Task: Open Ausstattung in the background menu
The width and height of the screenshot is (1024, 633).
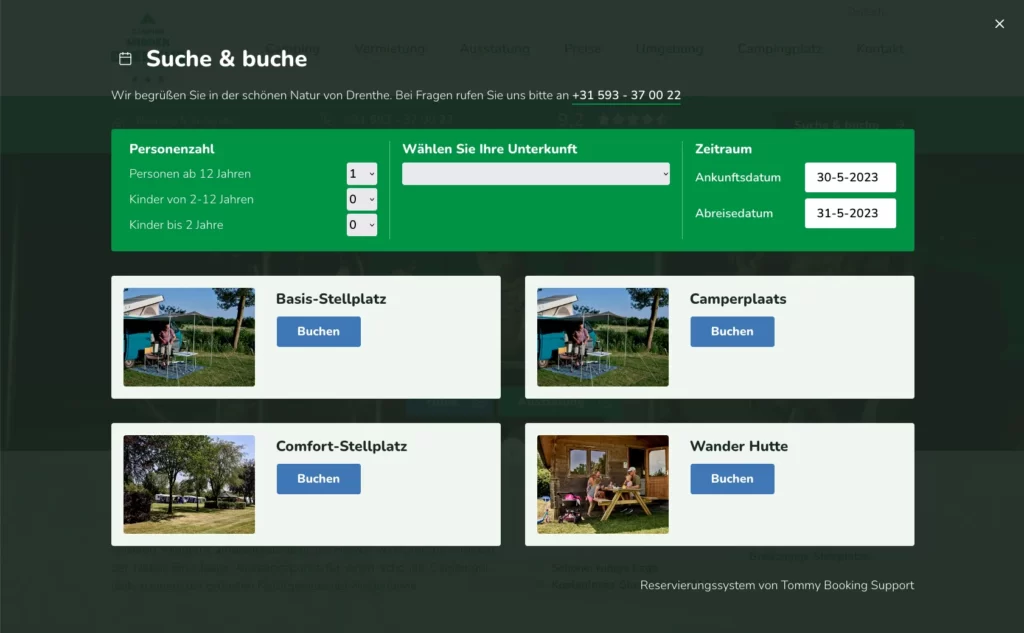Action: click(x=495, y=49)
